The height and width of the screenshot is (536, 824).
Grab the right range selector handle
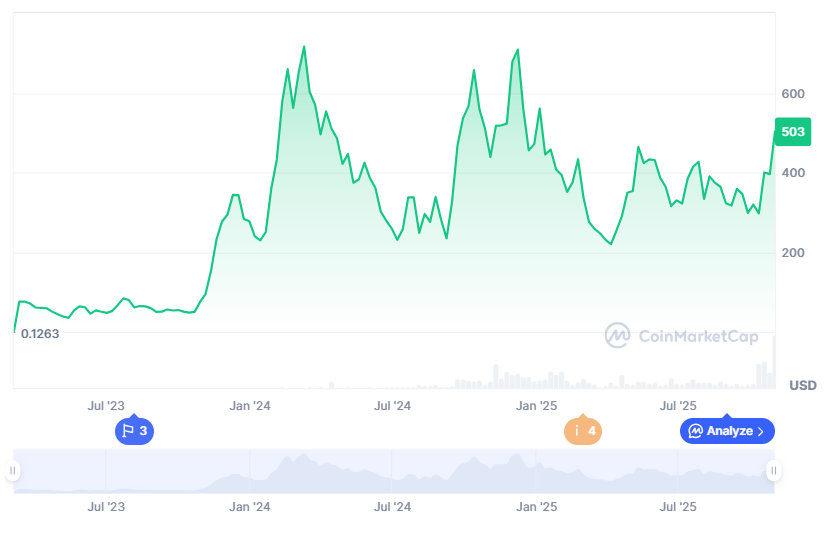(772, 471)
